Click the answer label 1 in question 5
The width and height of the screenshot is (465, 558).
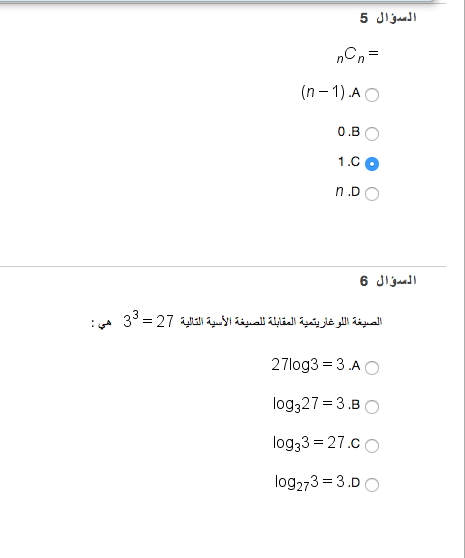click(341, 162)
